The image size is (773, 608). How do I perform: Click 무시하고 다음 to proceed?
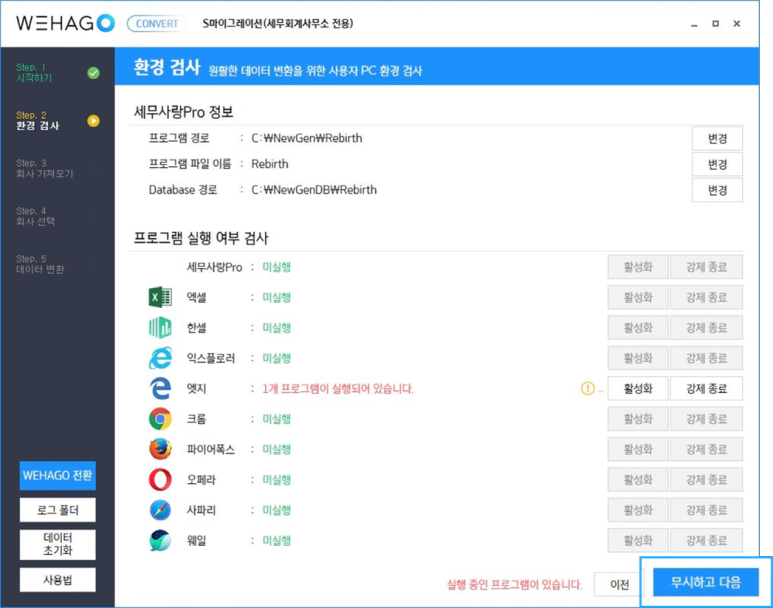point(705,582)
